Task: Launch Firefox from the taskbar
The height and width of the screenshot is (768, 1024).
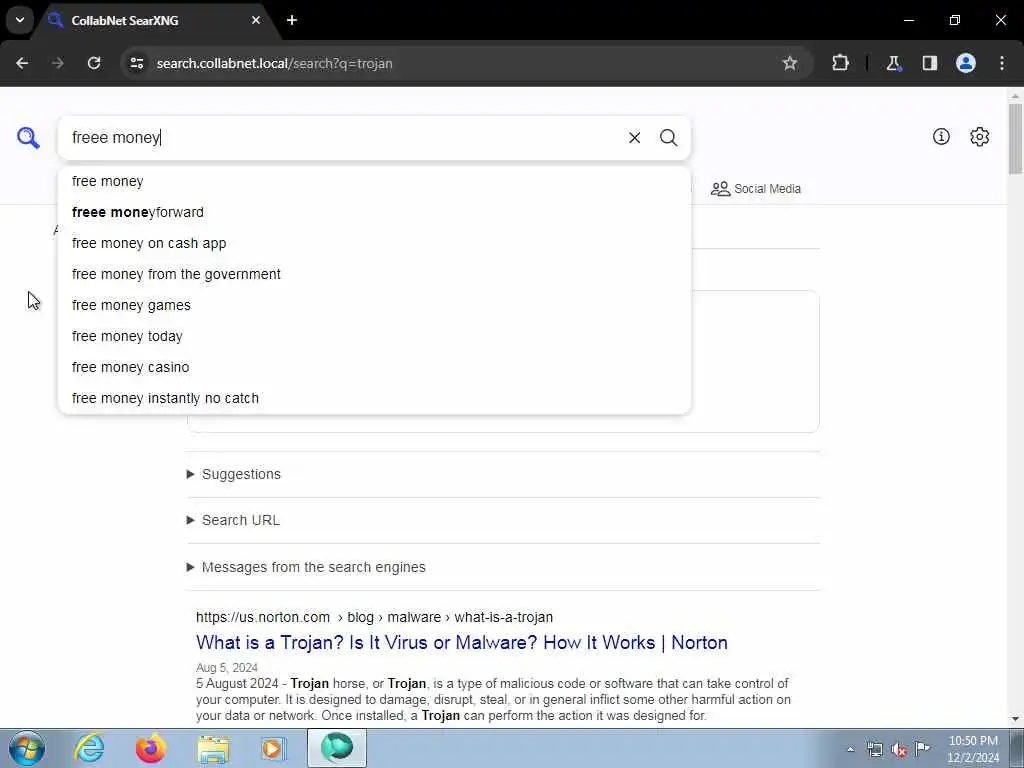Action: click(x=150, y=748)
